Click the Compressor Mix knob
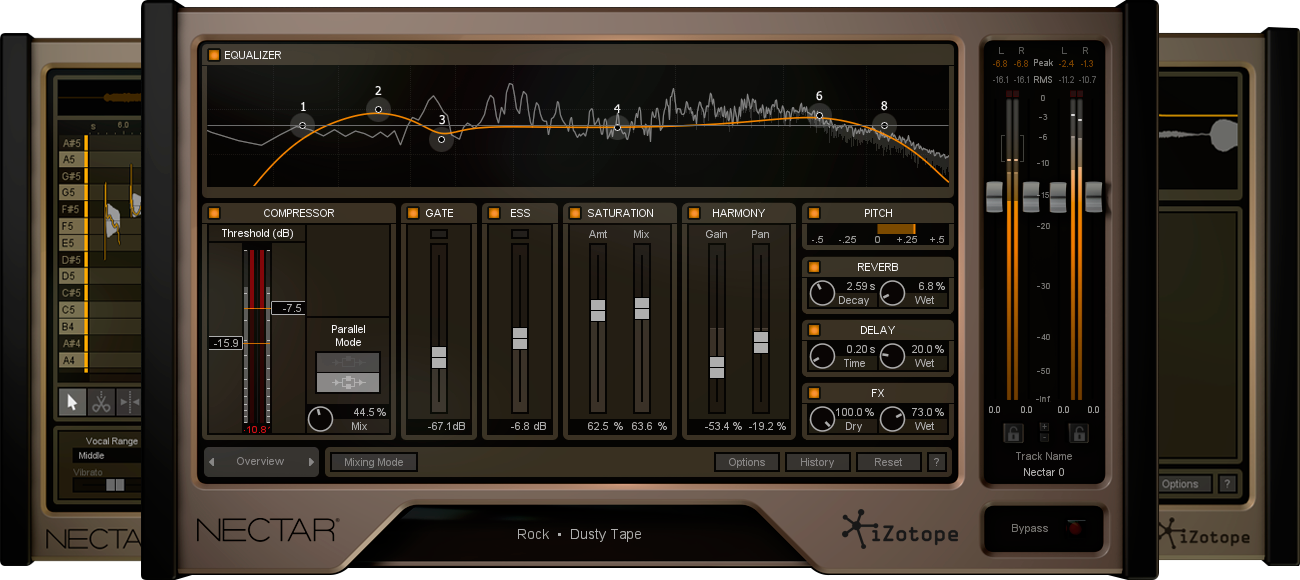This screenshot has width=1300, height=580. pos(320,418)
